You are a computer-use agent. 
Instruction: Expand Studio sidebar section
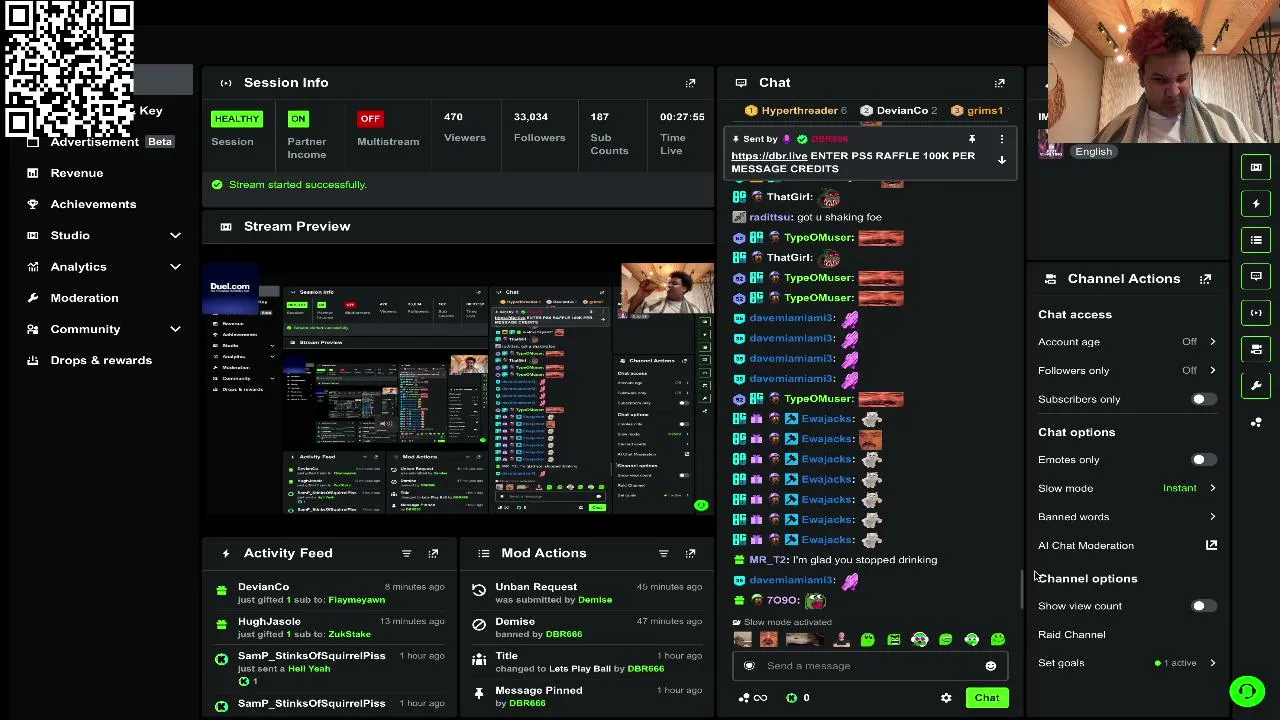point(175,235)
